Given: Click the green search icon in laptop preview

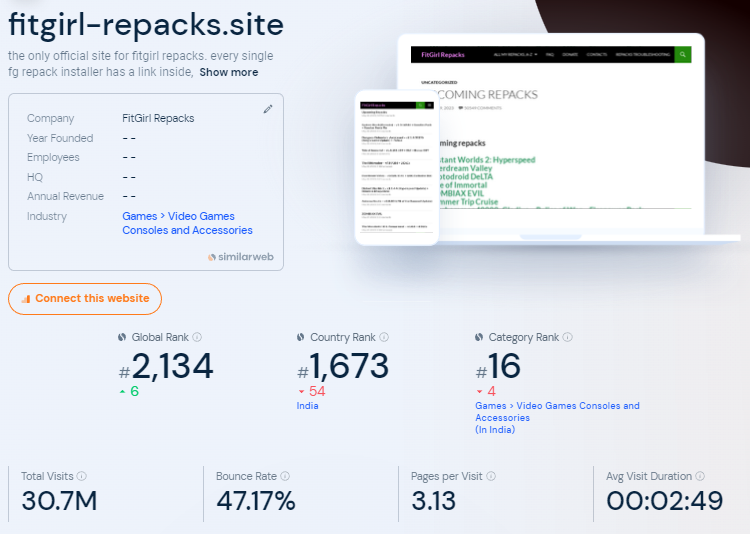Looking at the screenshot, I should click(683, 55).
